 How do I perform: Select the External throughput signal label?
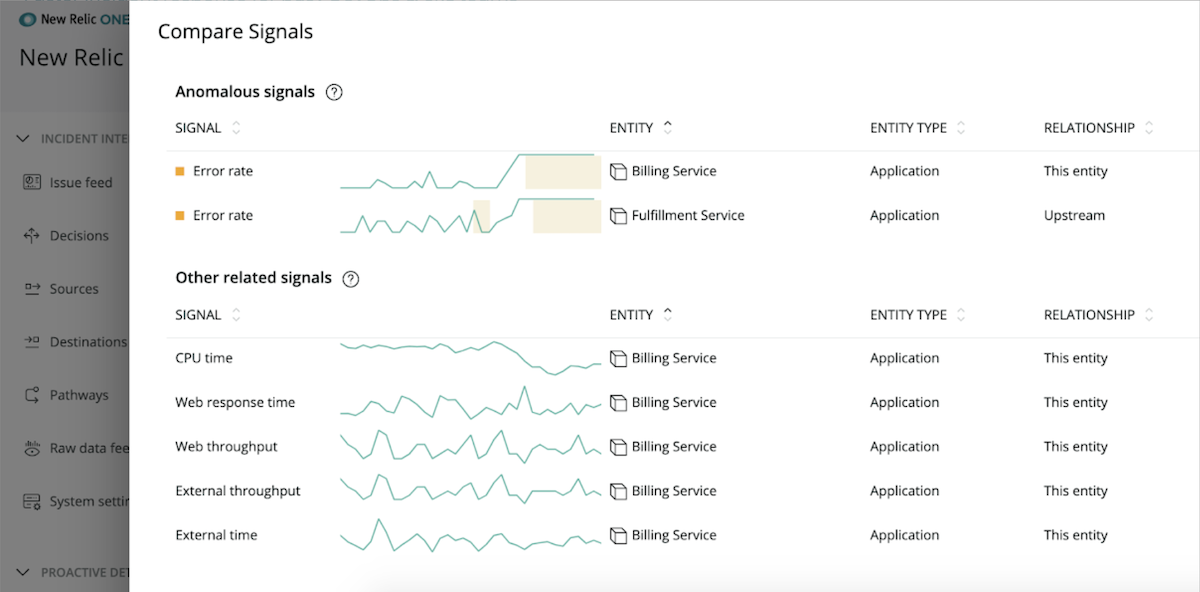(x=238, y=491)
